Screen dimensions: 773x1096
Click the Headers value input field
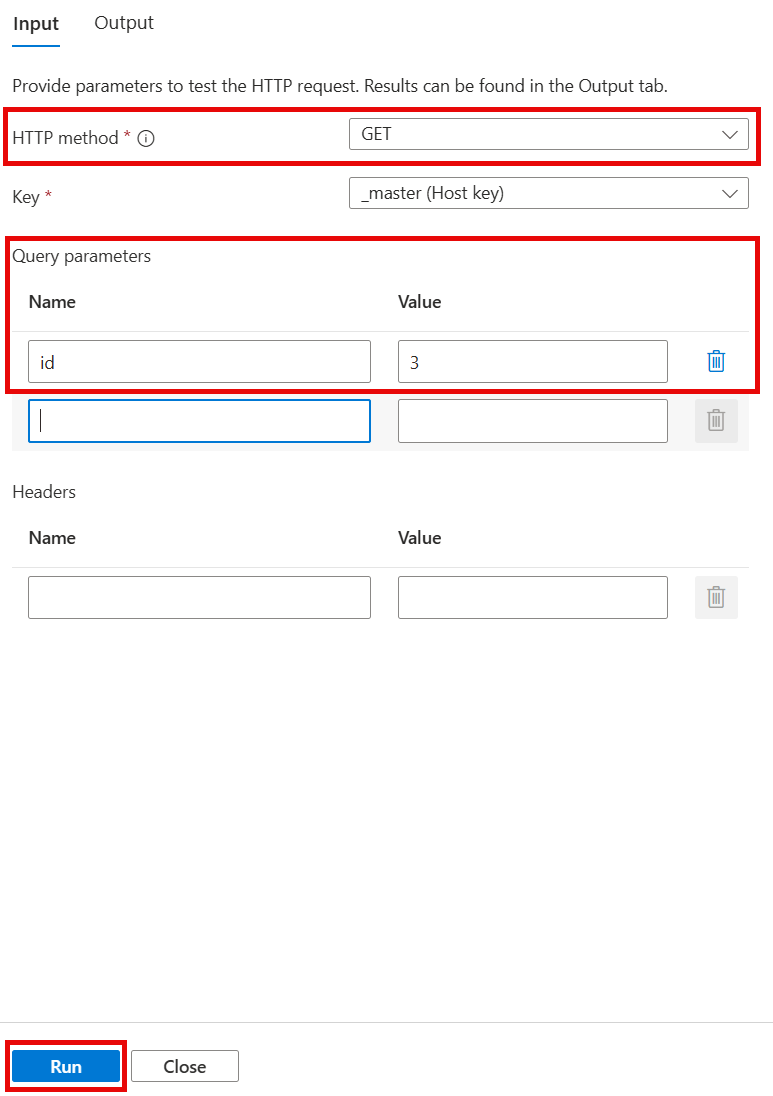[x=532, y=597]
